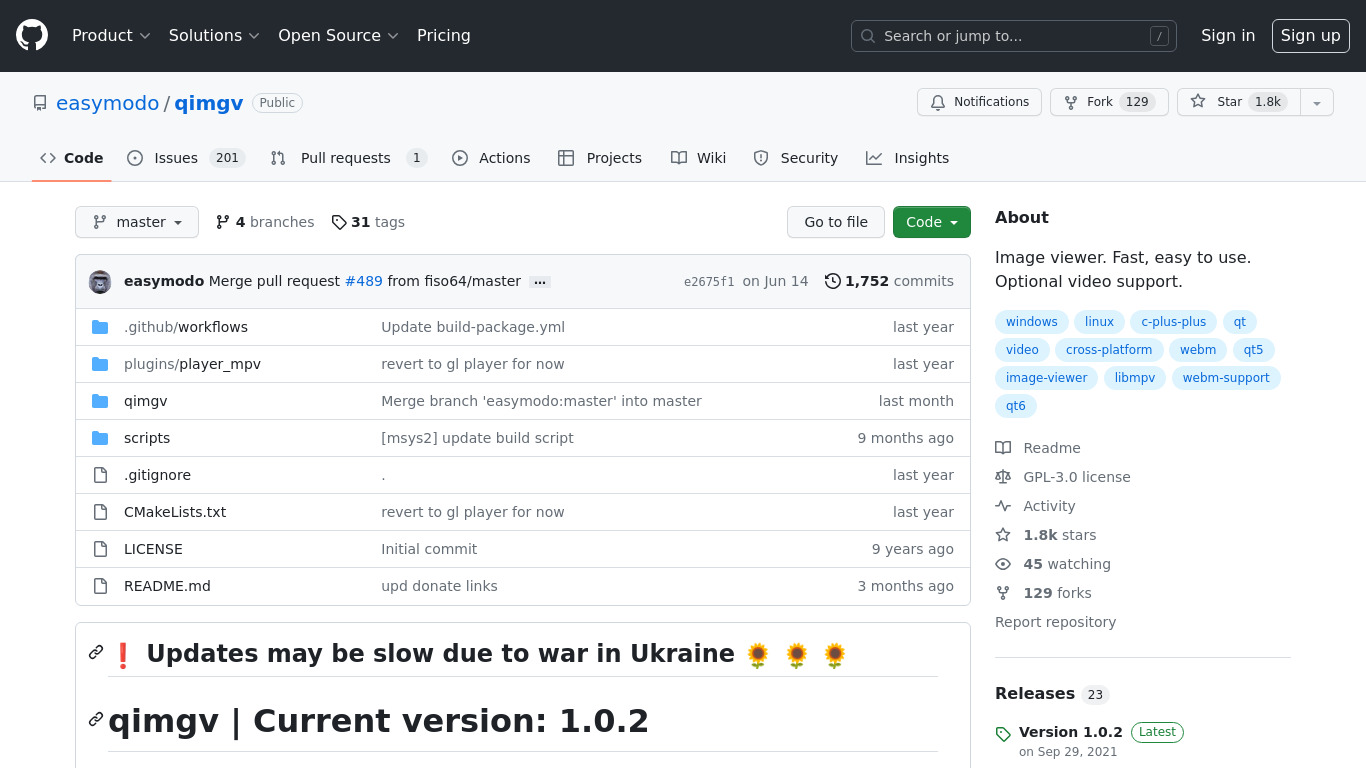Click the history clock icon by commits
This screenshot has width=1366, height=768.
pyautogui.click(x=832, y=281)
